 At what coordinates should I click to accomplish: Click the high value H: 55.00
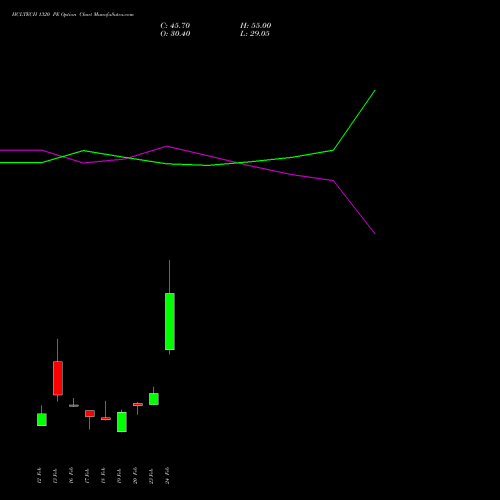point(255,26)
